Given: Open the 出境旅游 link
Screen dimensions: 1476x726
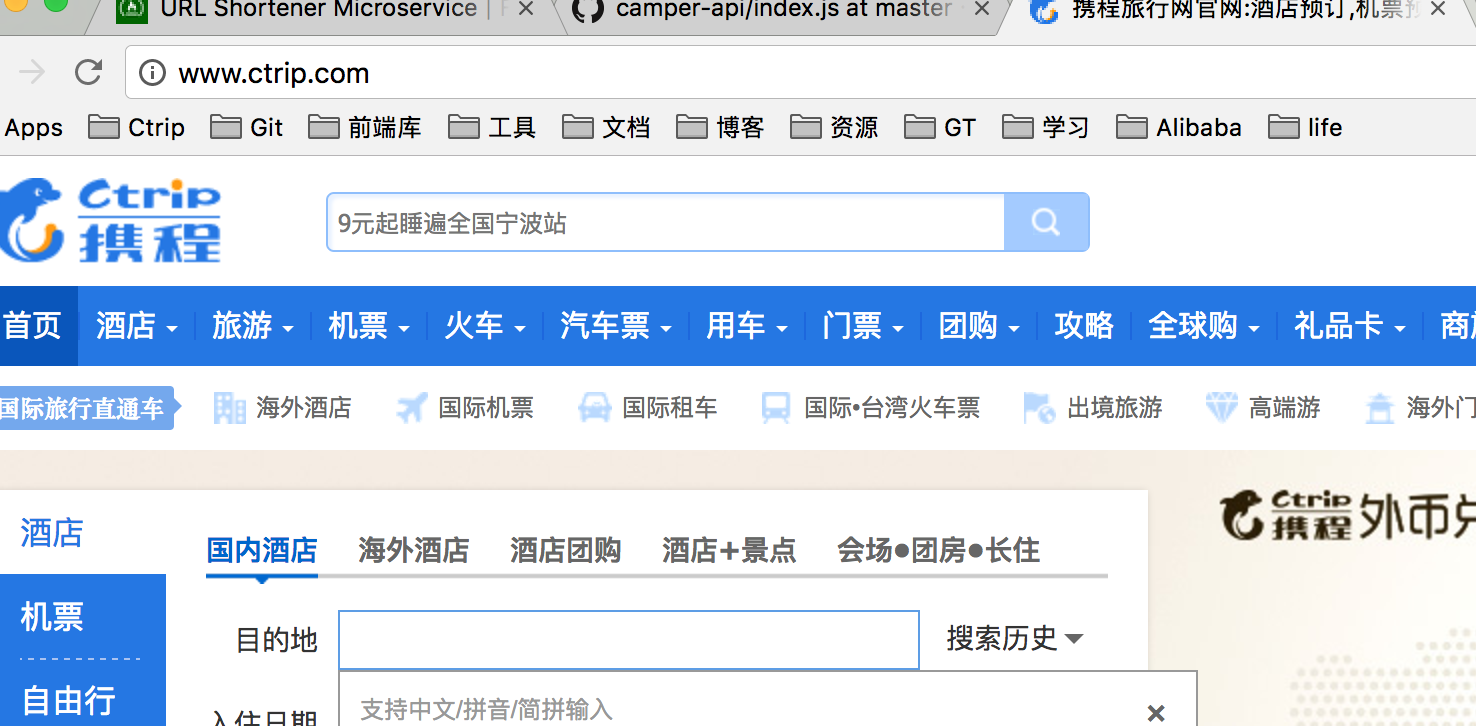Looking at the screenshot, I should click(1115, 408).
